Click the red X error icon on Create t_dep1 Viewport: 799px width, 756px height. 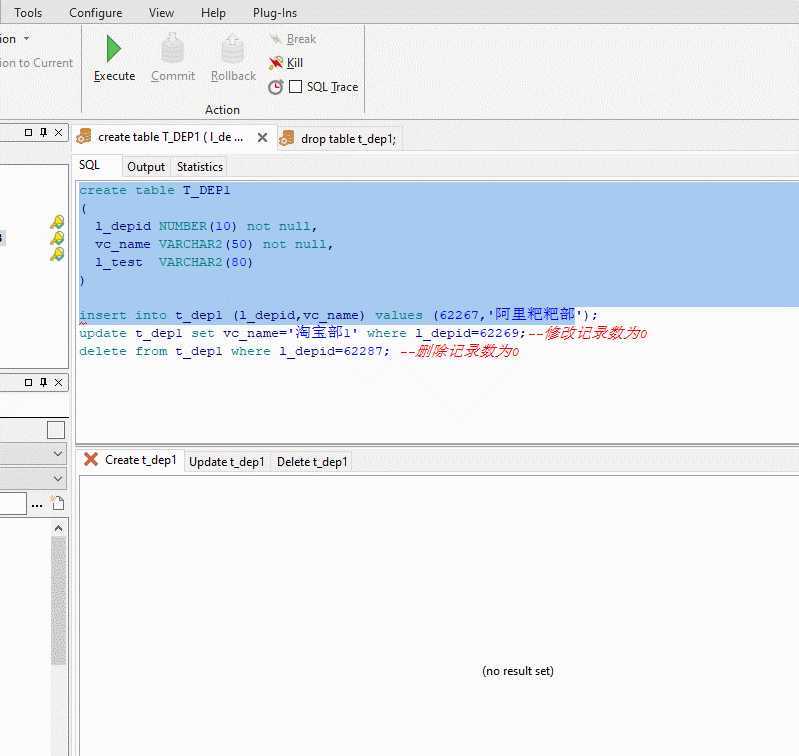pyautogui.click(x=91, y=459)
